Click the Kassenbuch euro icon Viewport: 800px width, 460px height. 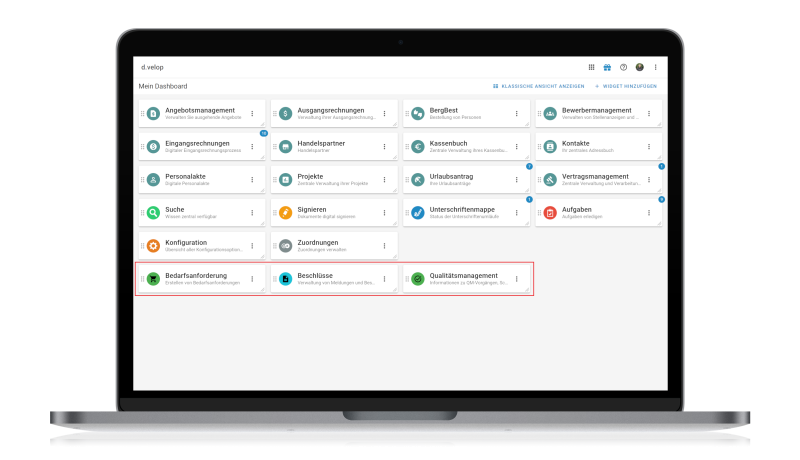tap(418, 146)
